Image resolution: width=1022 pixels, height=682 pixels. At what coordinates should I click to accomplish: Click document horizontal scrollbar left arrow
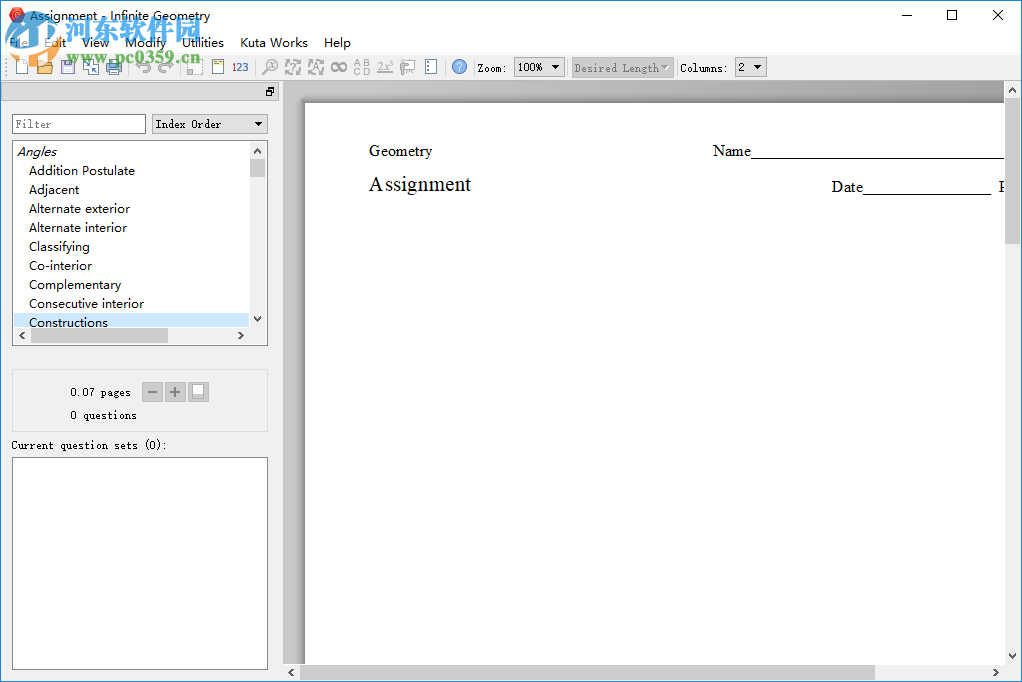click(x=291, y=672)
